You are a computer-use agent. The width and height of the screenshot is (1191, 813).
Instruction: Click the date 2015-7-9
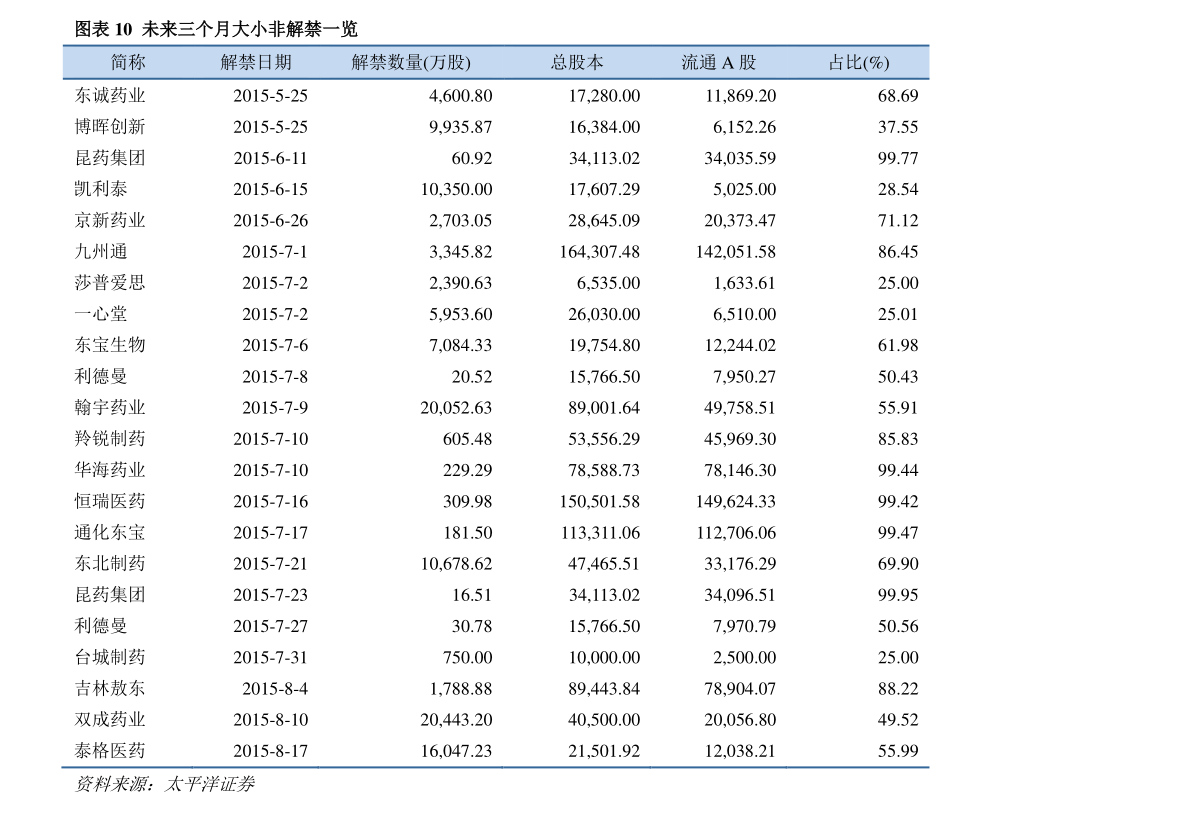(275, 407)
